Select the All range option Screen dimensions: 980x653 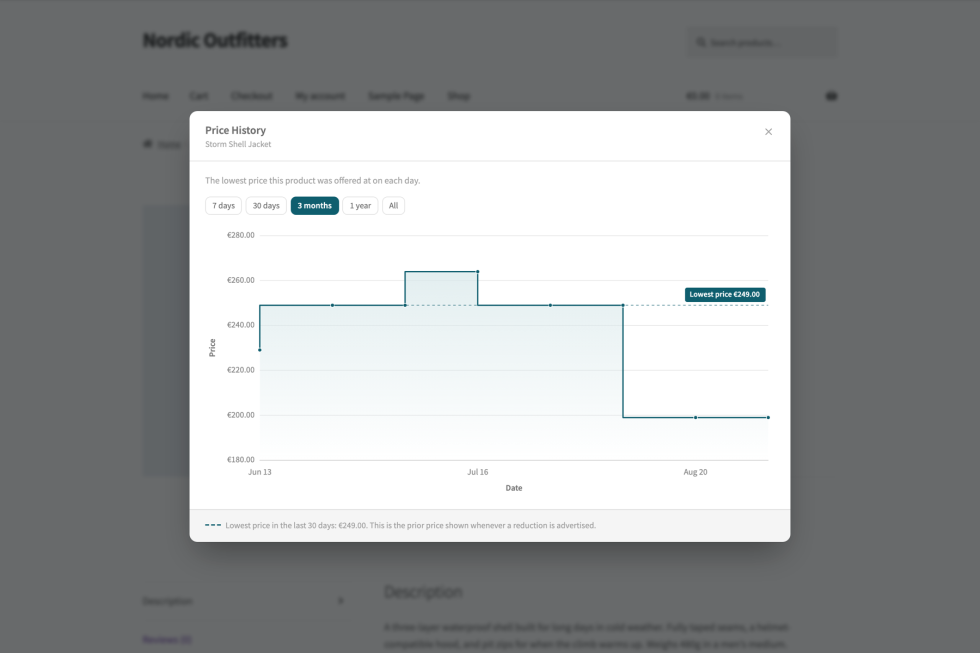(x=393, y=206)
